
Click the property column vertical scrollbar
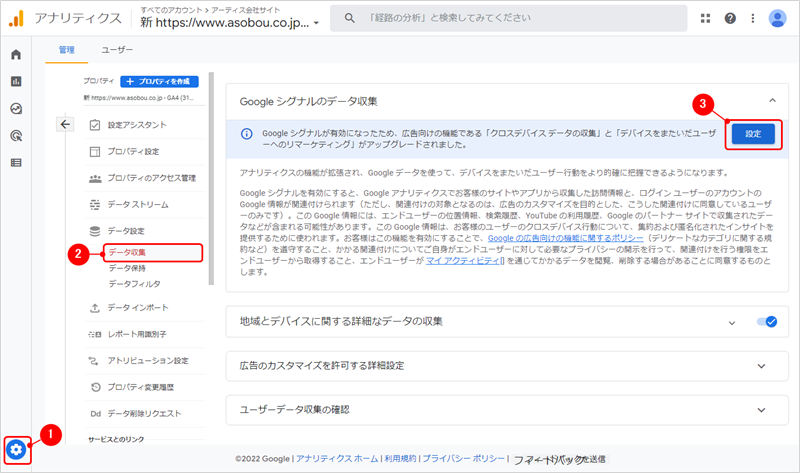[x=211, y=179]
